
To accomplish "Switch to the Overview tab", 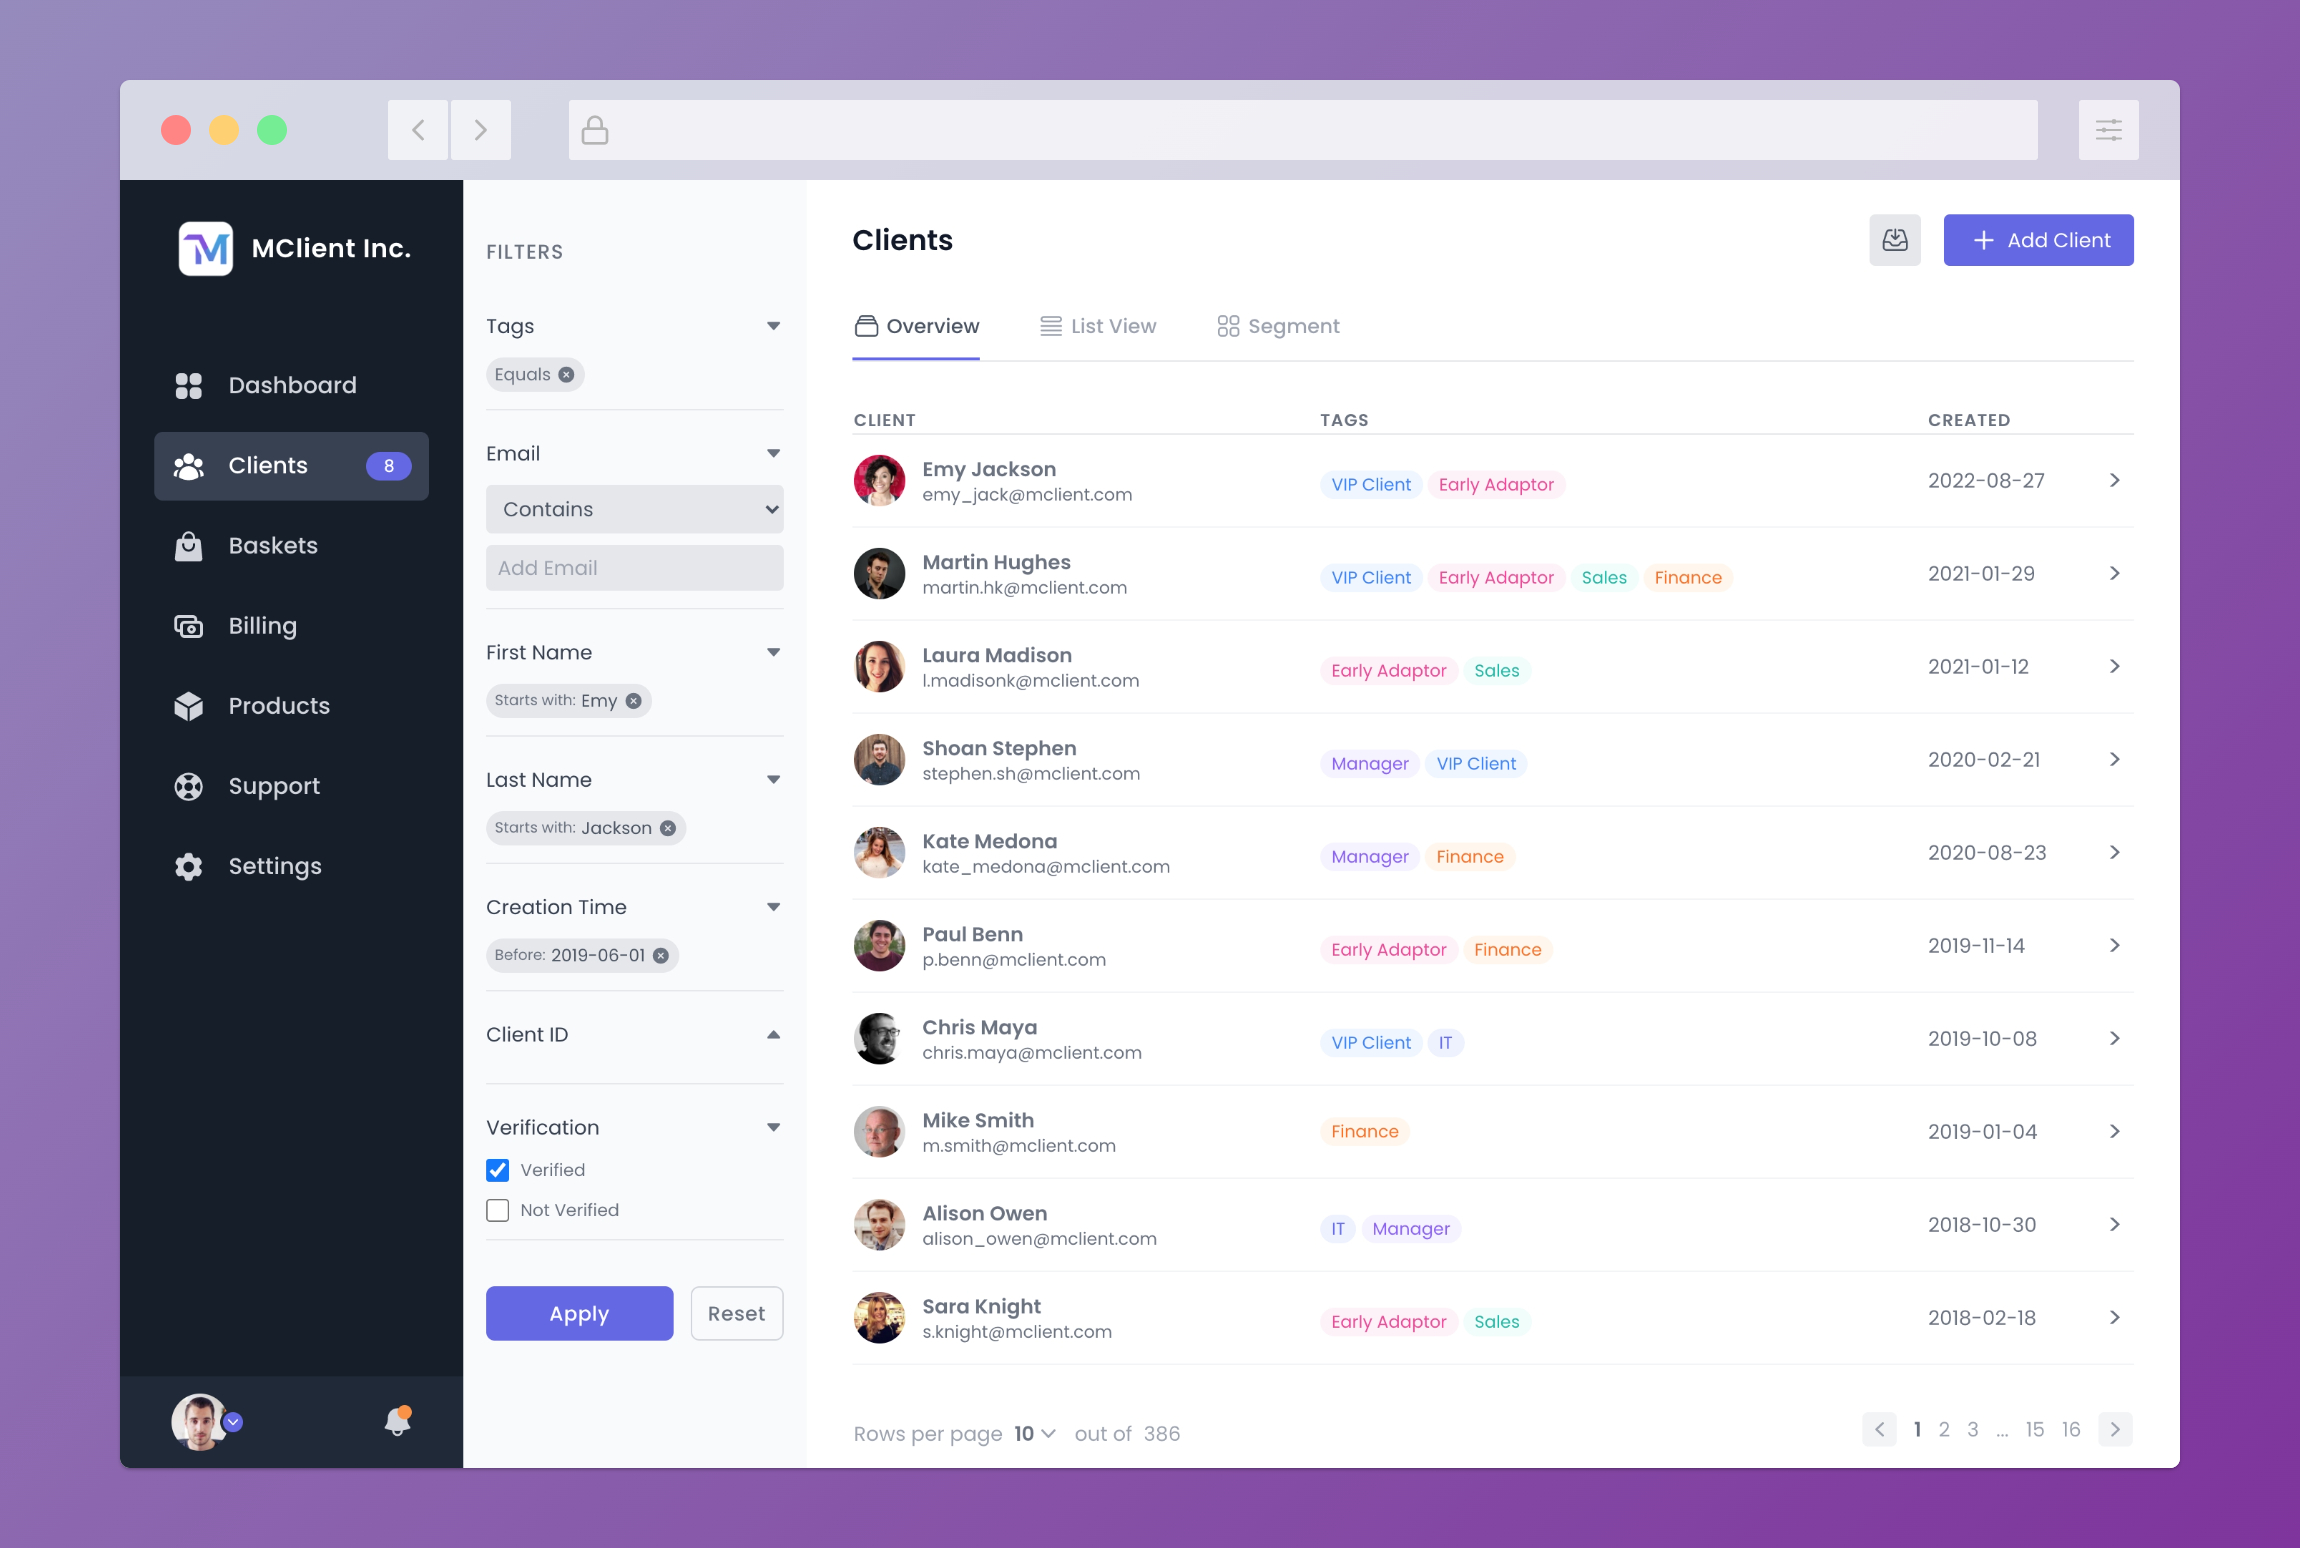I will click(915, 327).
